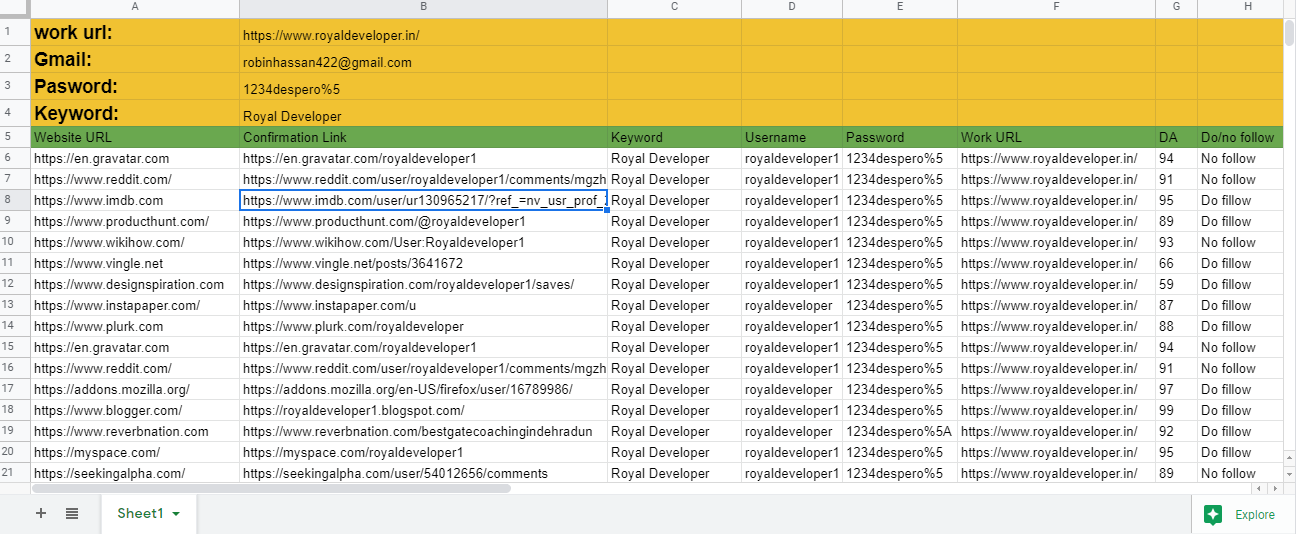Click the royaldeveloper.in work url cell
This screenshot has width=1301, height=534.
(423, 35)
